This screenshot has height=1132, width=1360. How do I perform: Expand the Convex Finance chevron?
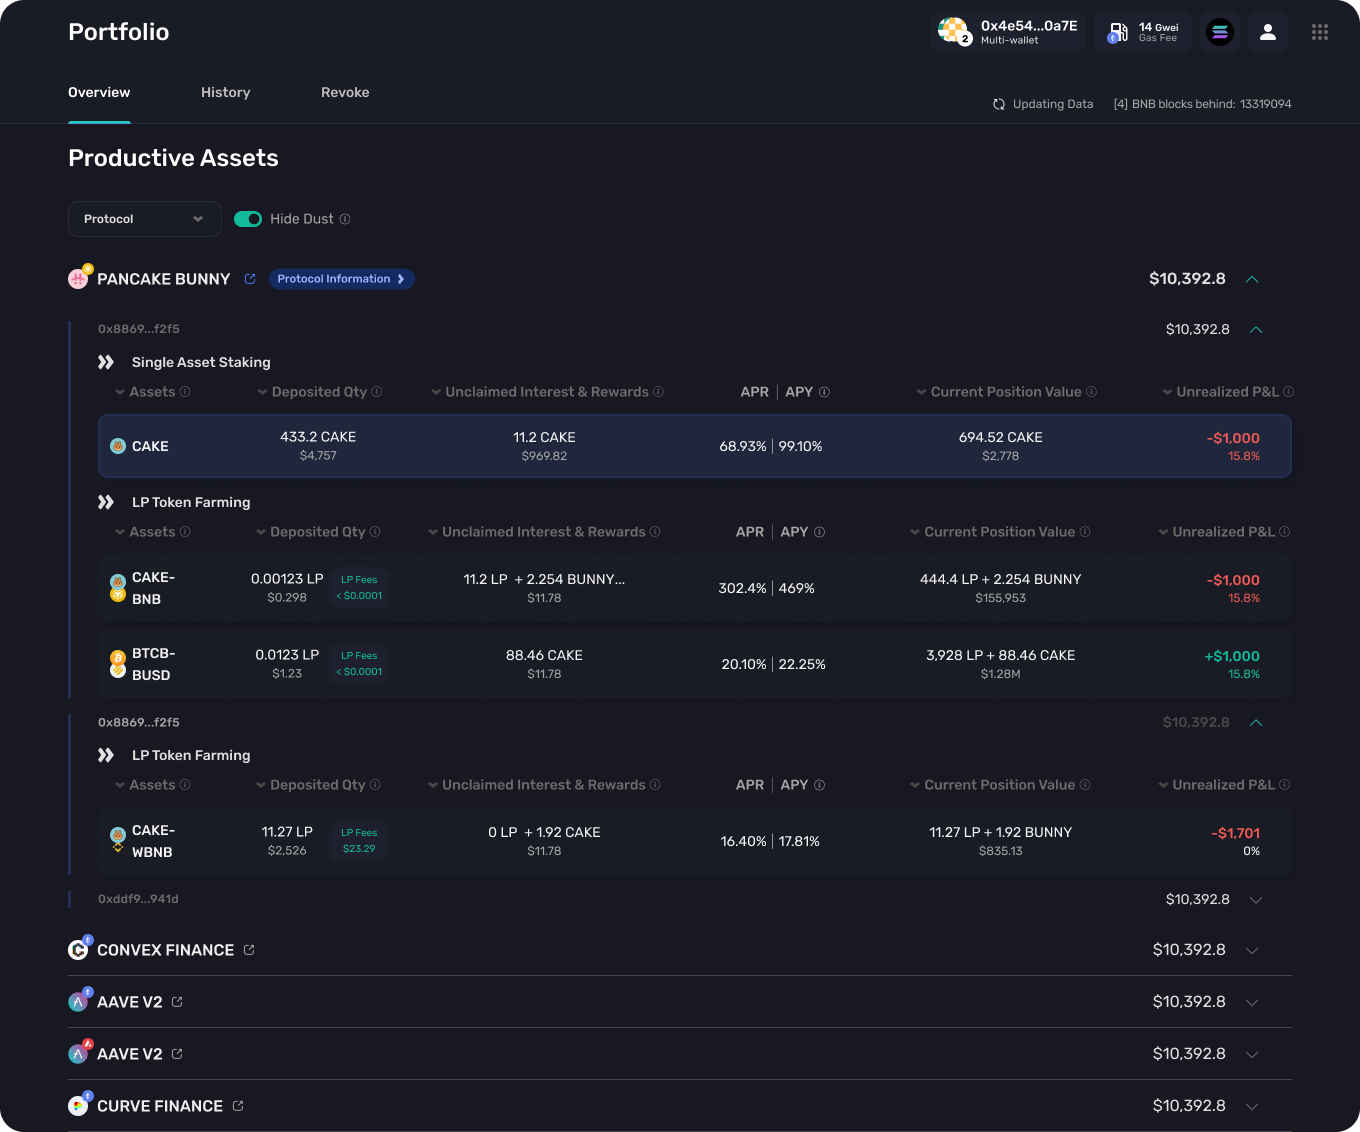[x=1252, y=950]
